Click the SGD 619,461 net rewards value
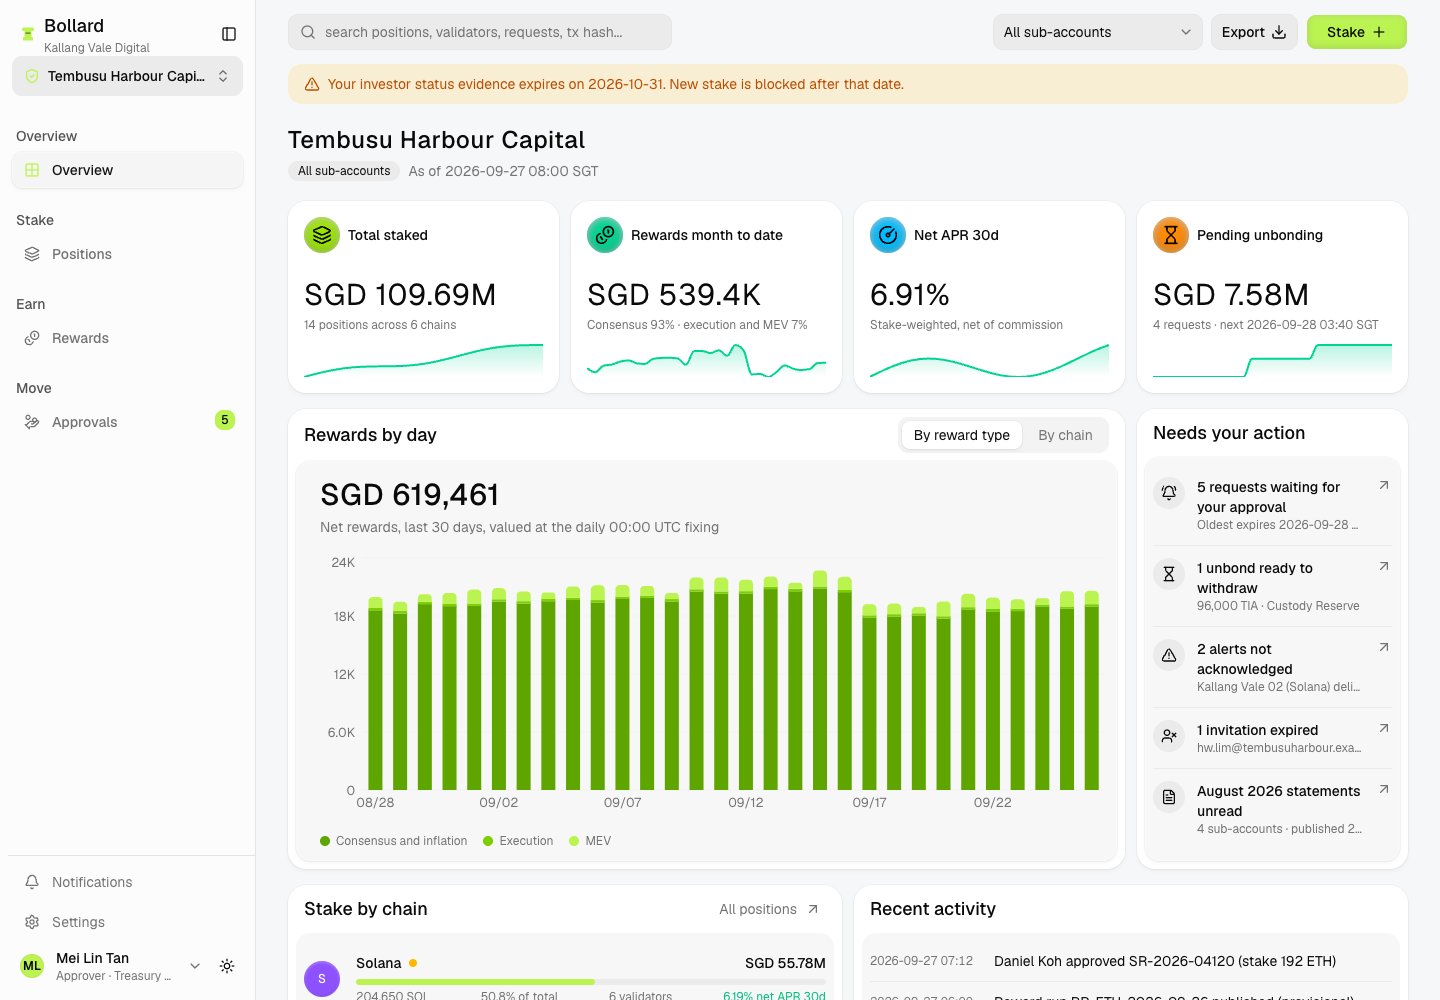This screenshot has width=1440, height=1000. 410,495
